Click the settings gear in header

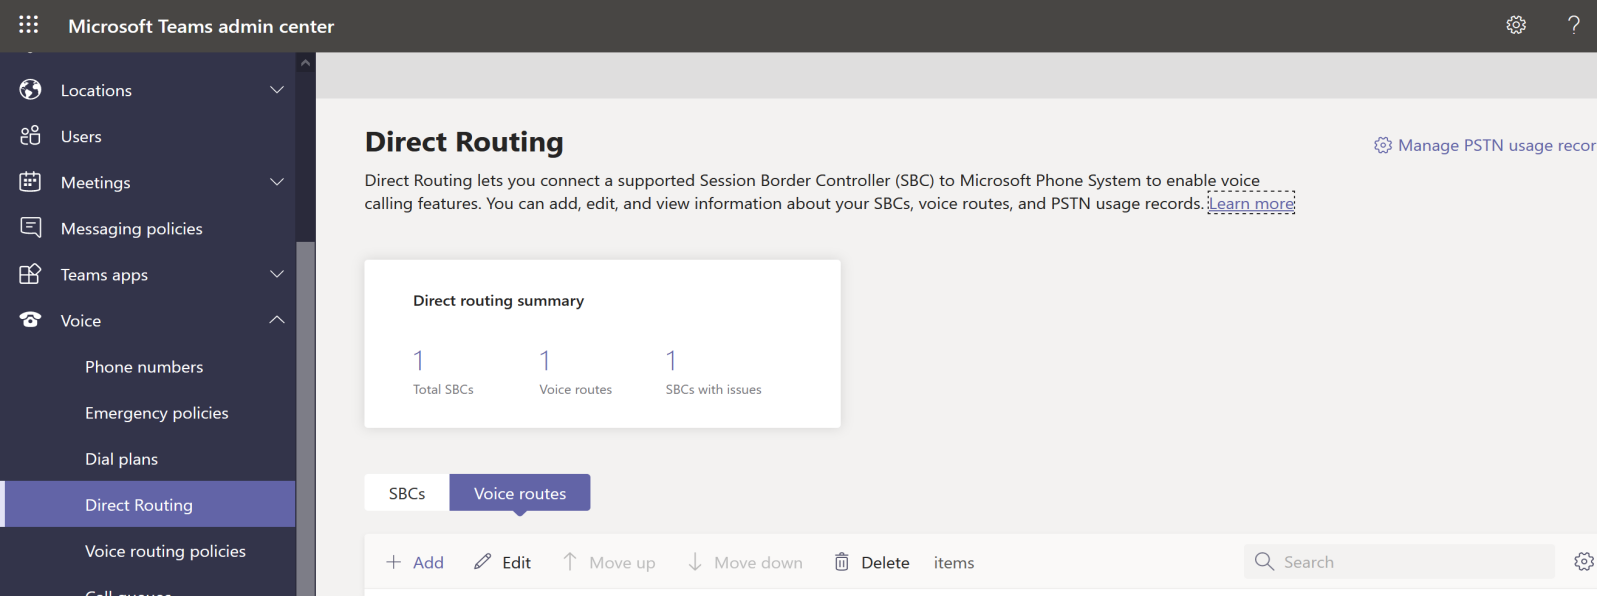click(1516, 25)
